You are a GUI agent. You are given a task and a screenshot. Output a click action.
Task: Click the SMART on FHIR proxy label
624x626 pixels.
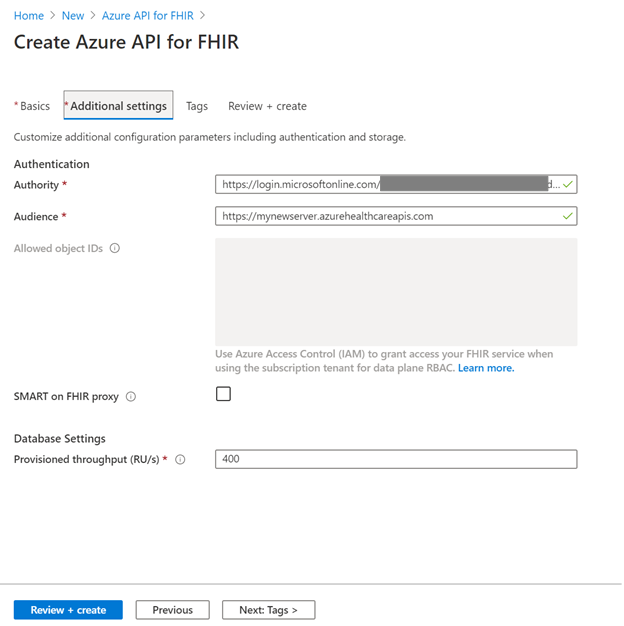[66, 396]
